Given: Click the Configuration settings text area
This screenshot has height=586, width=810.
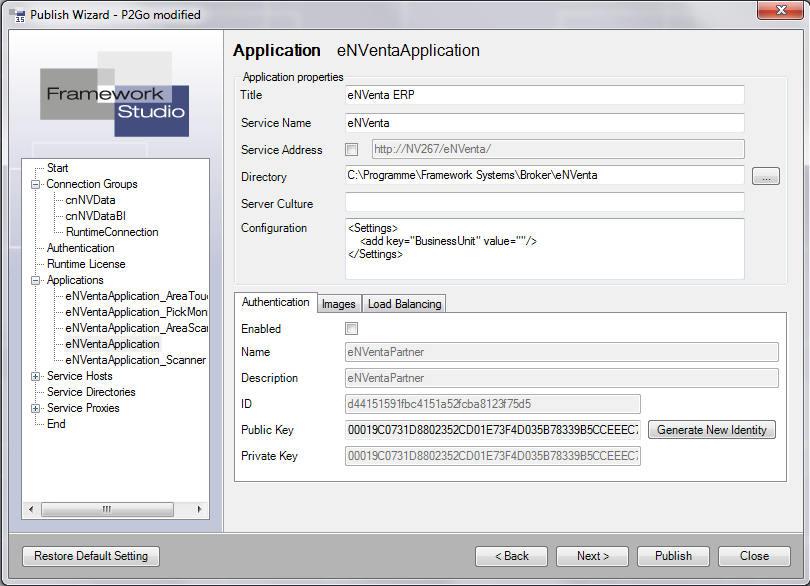Looking at the screenshot, I should 544,249.
